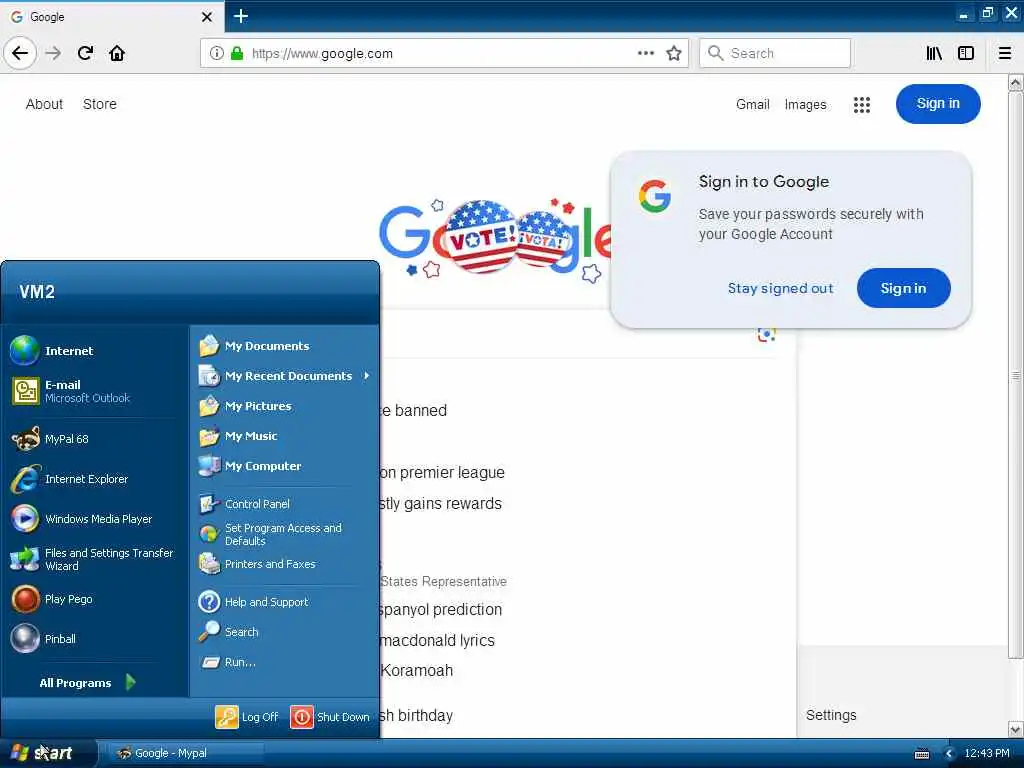Click the Google election doodle logo

495,239
